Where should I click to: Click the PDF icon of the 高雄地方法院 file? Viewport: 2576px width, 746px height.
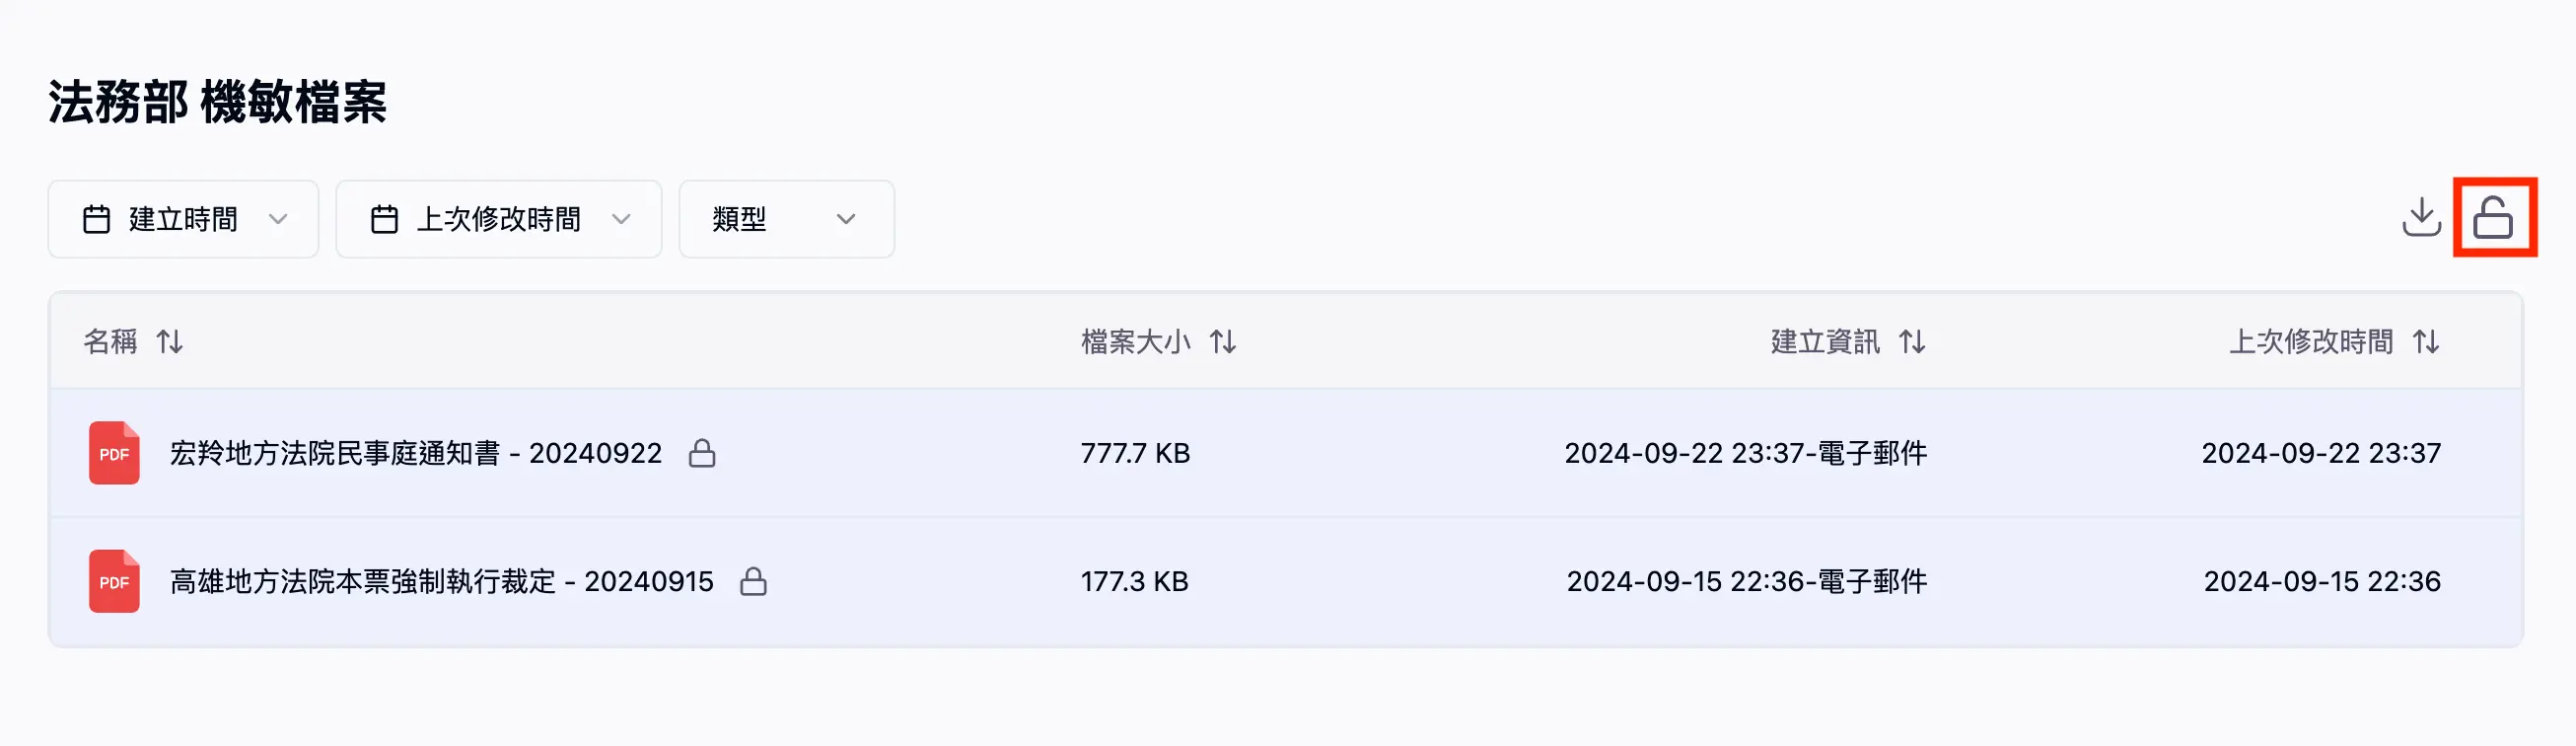(x=114, y=581)
